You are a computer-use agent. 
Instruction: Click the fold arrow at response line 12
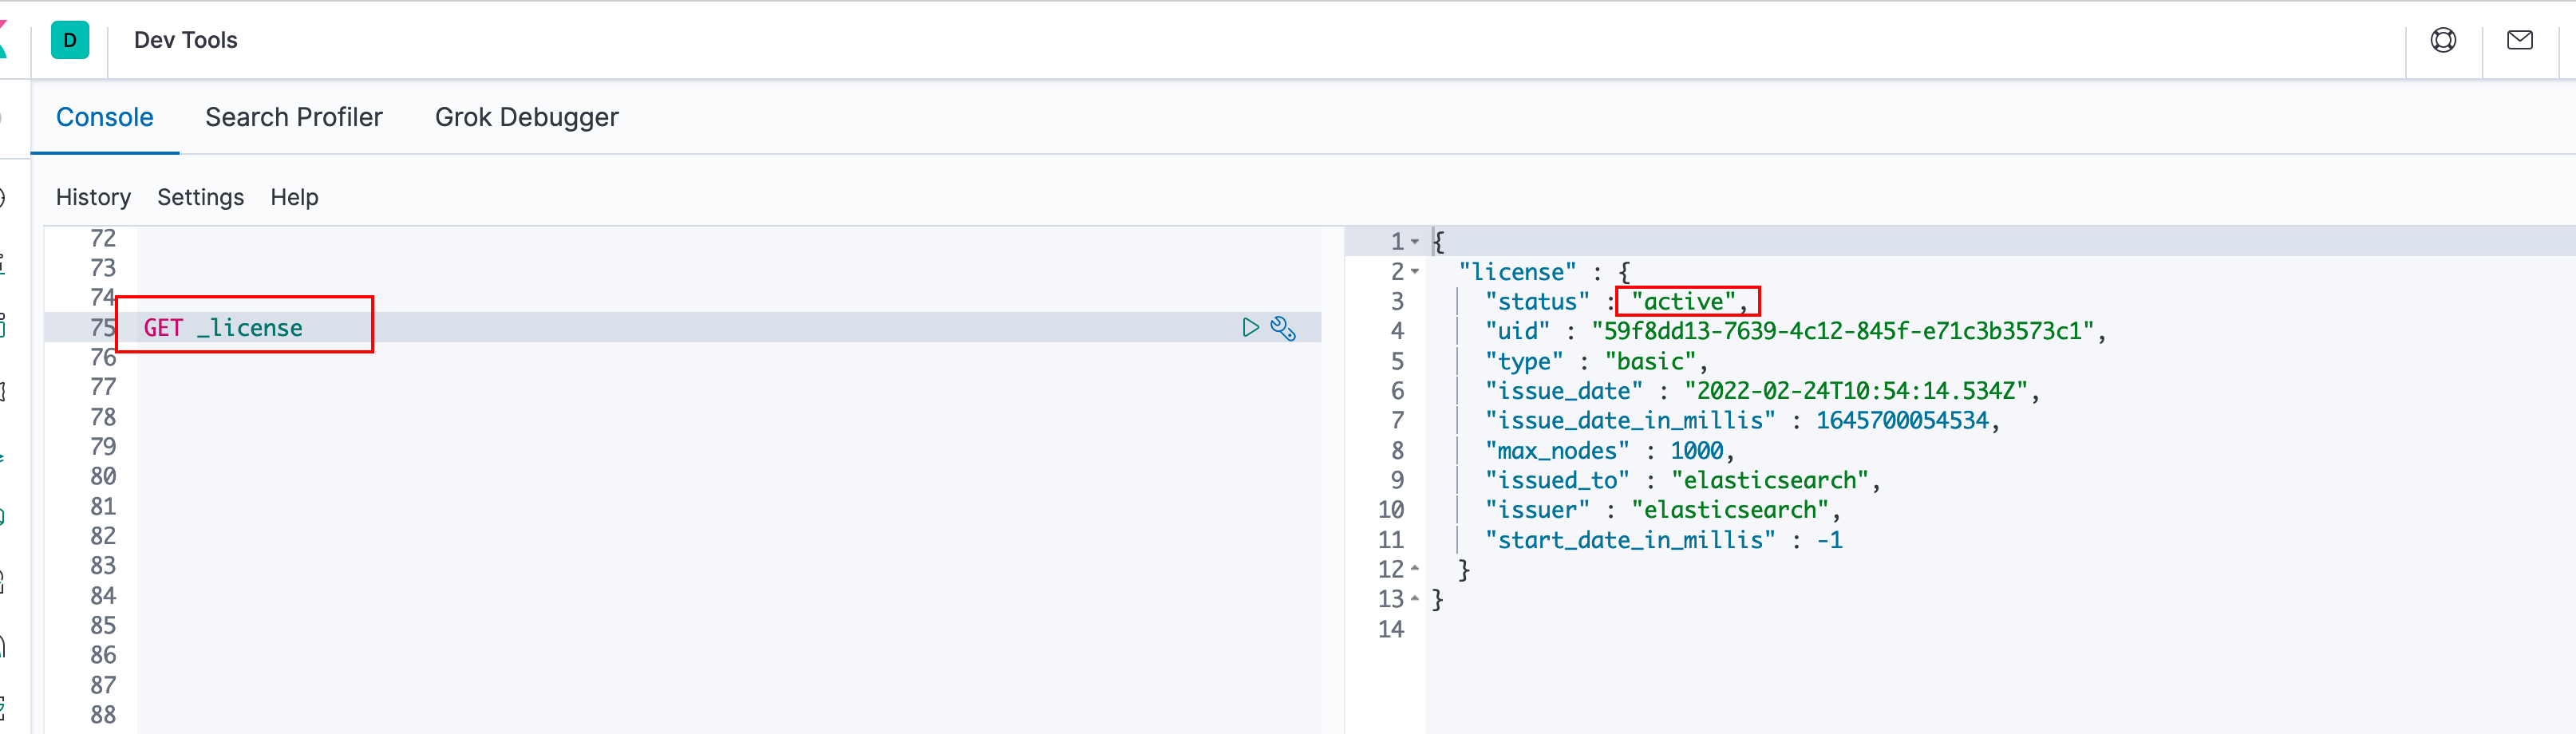coord(1415,569)
